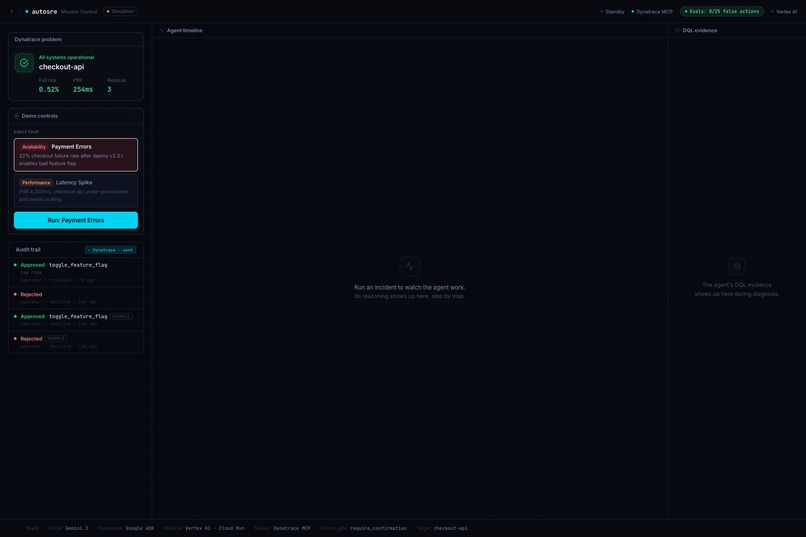Click the Evals: 0/25 false actions badge
806x537 pixels.
[x=722, y=11]
